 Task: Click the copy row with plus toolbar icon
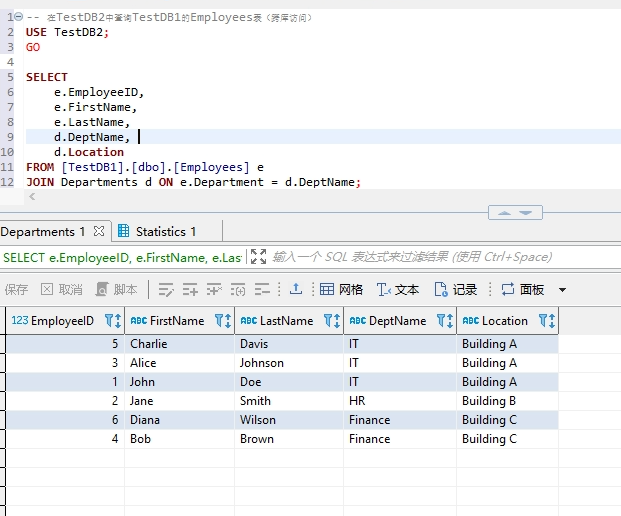pos(238,289)
